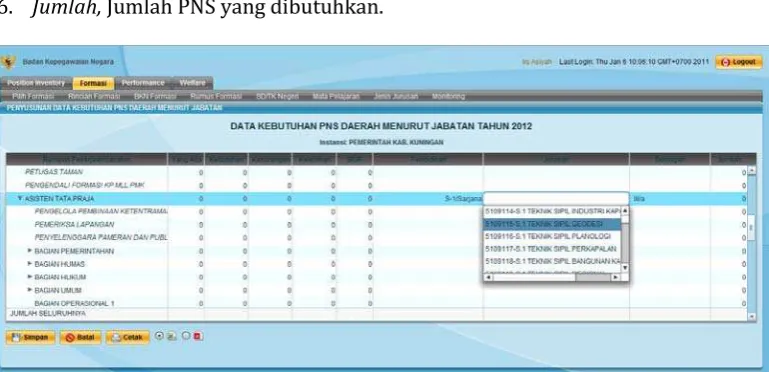Image resolution: width=769 pixels, height=372 pixels.
Task: Click the down arrow of the dropdown list scrollbar
Action: tap(625, 268)
